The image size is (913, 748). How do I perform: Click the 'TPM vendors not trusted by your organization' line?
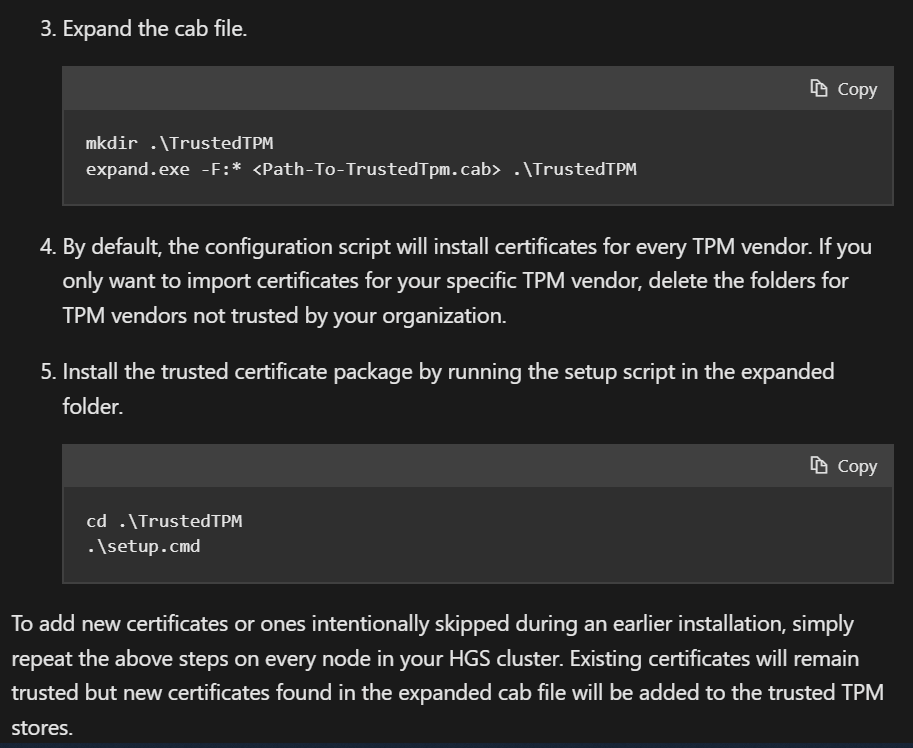tap(285, 316)
